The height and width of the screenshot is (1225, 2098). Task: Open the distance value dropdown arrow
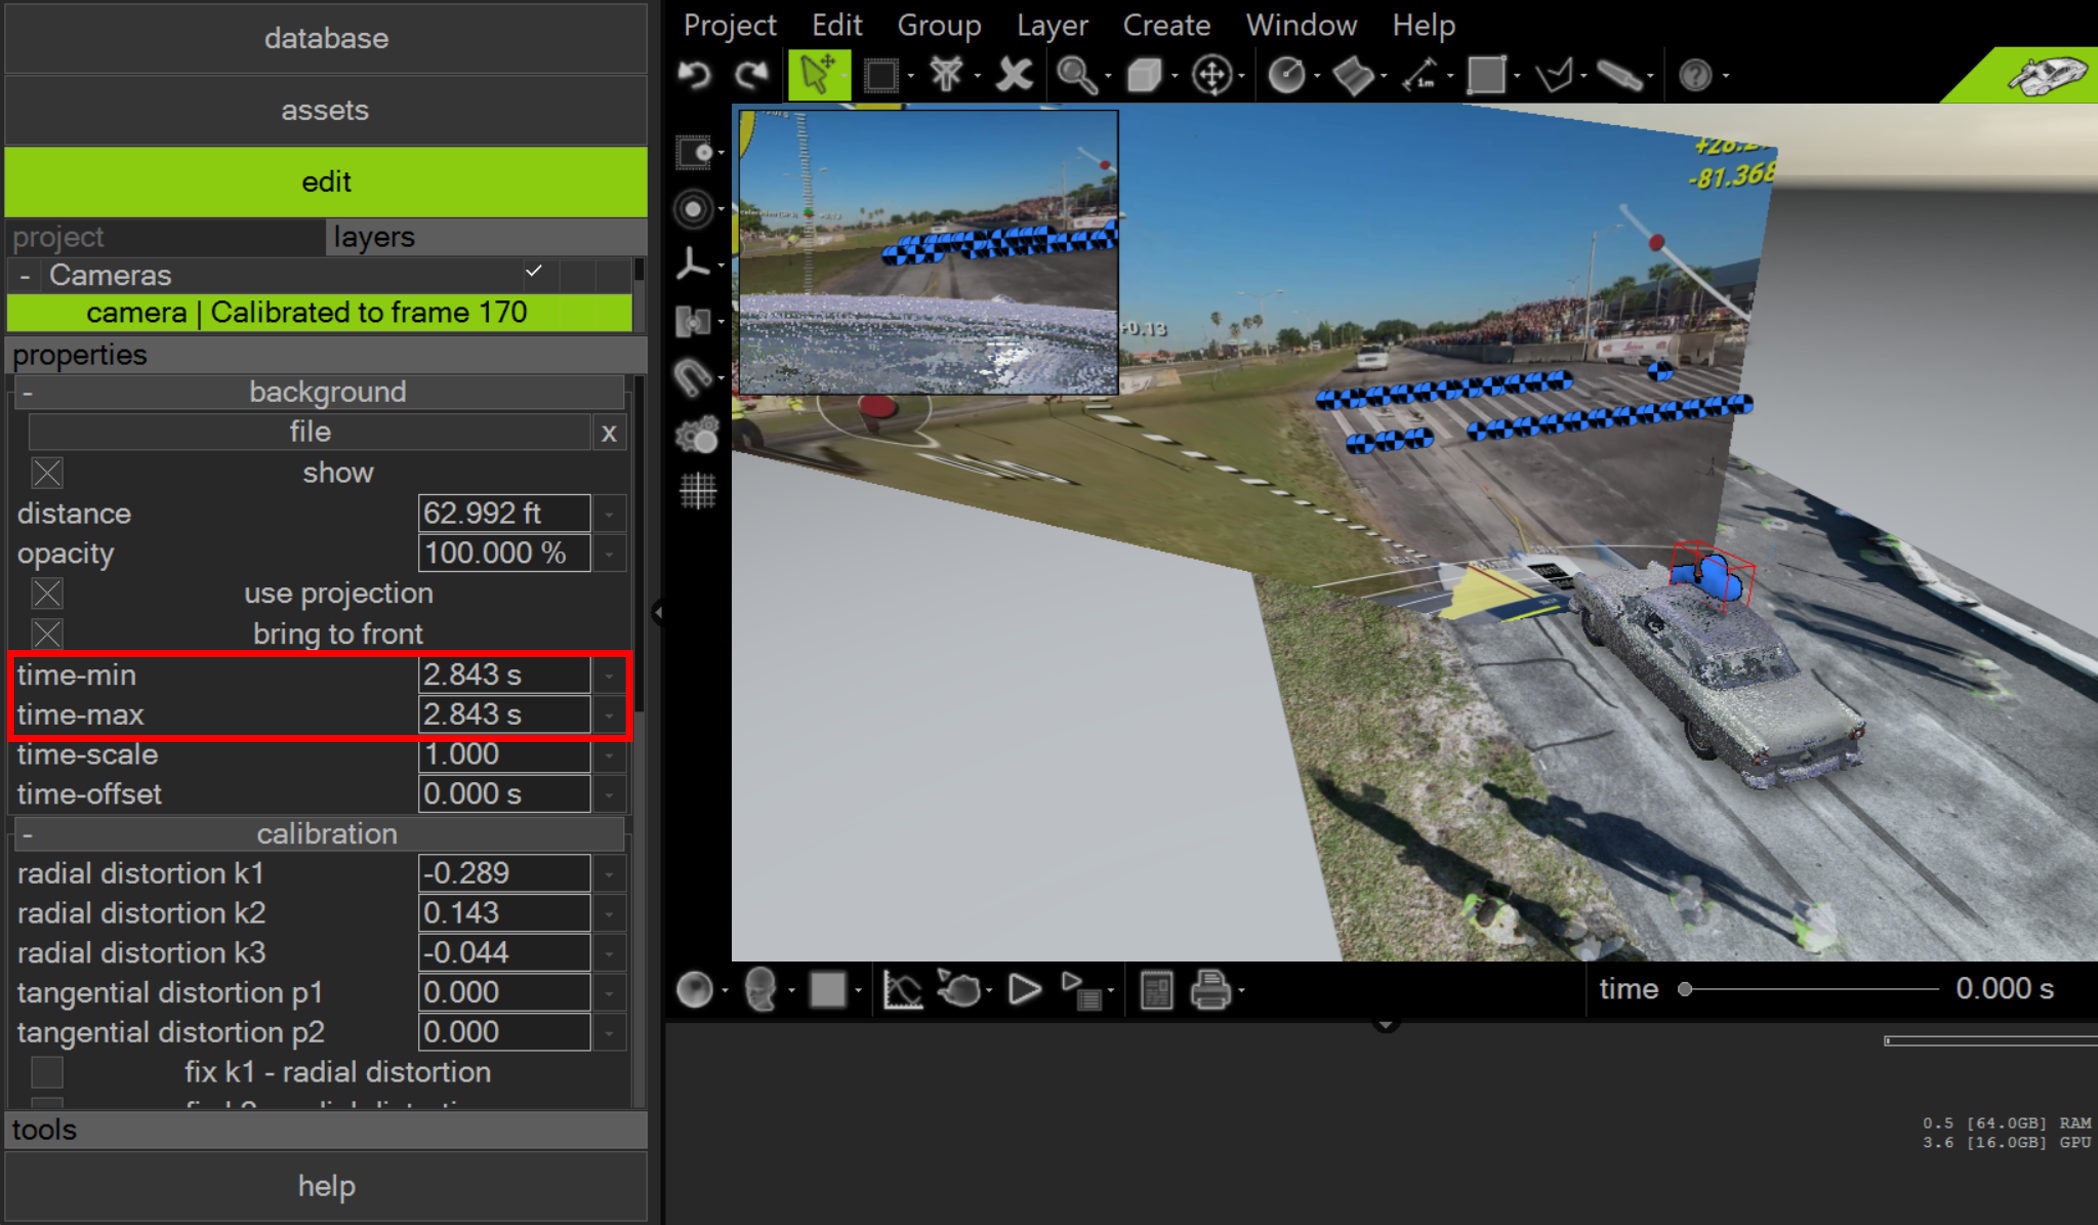pos(609,514)
